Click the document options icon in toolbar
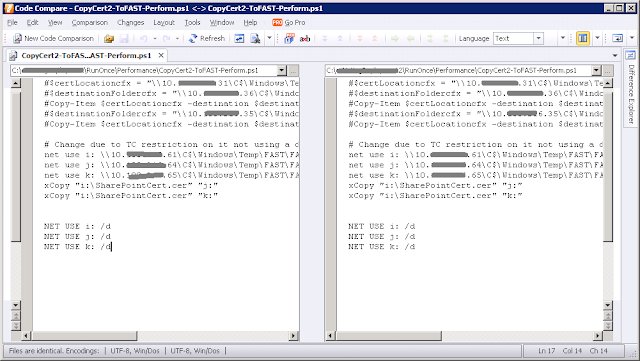This screenshot has width=640, height=361. [x=256, y=38]
